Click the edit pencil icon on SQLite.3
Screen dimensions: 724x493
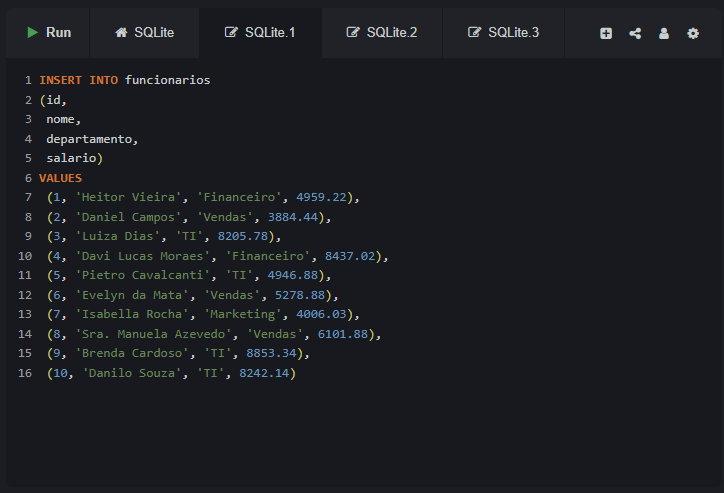point(474,32)
